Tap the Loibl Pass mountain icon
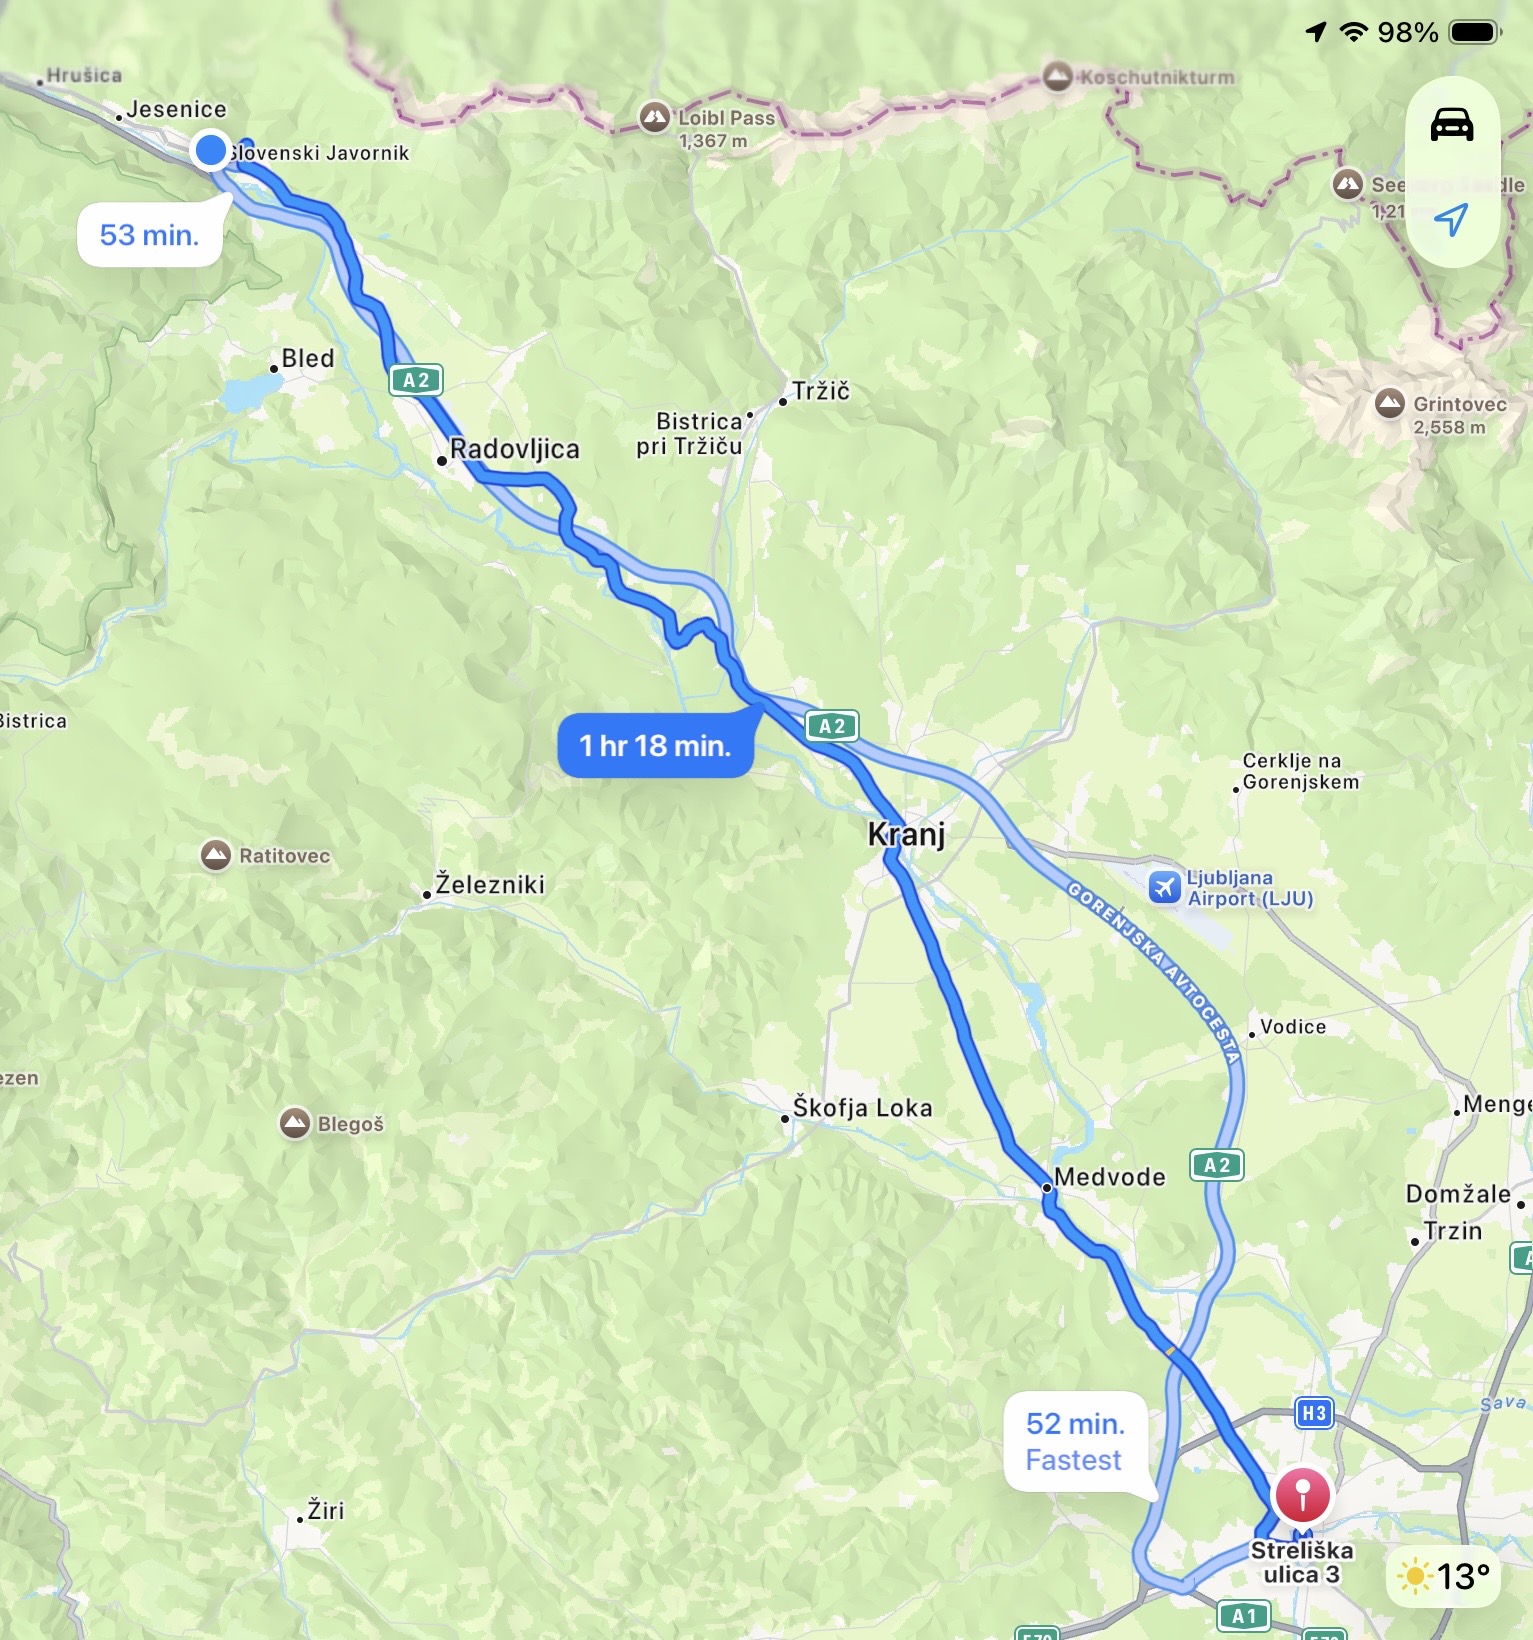 tap(655, 118)
